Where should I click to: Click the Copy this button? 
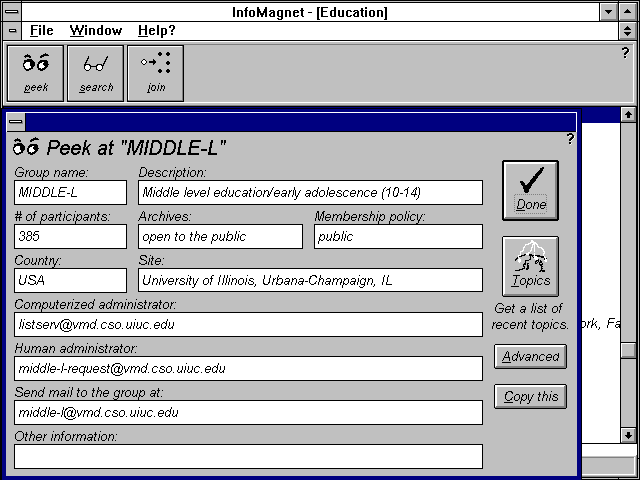[x=530, y=397]
